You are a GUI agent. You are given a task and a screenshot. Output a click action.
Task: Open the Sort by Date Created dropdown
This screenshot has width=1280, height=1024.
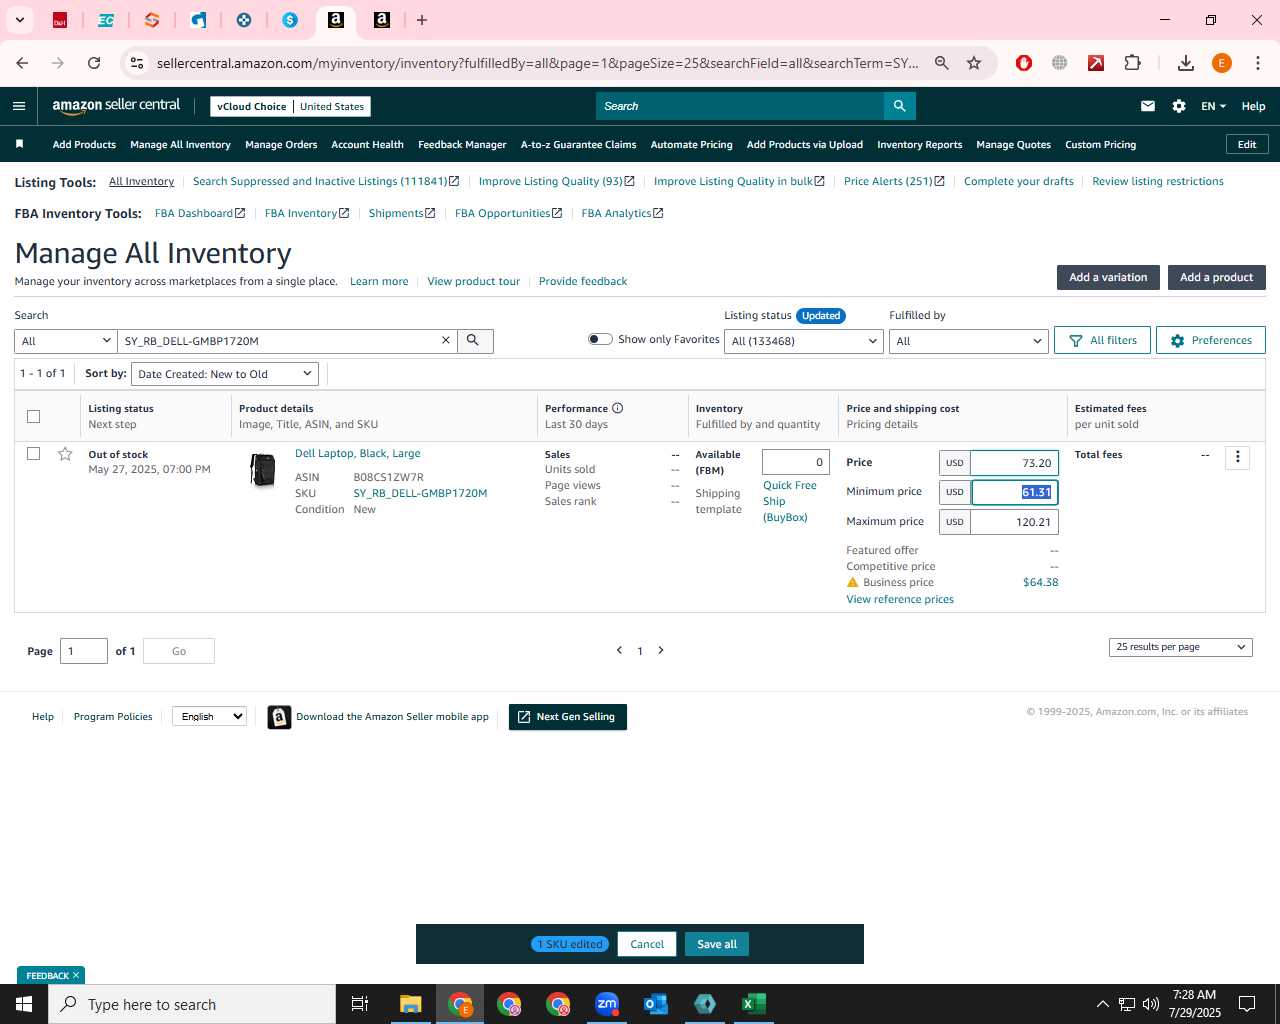pyautogui.click(x=225, y=374)
